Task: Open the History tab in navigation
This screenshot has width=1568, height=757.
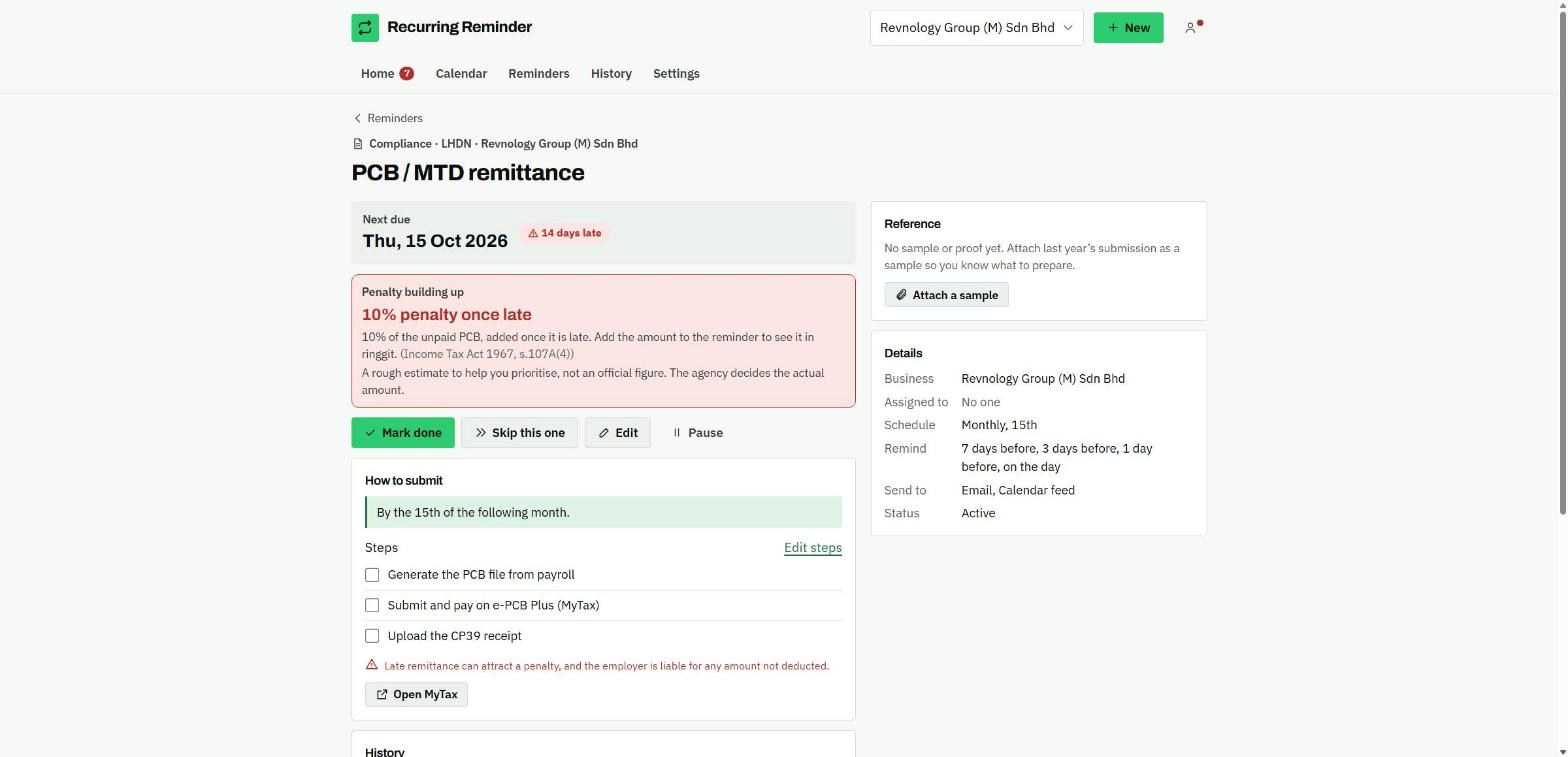Action: point(611,74)
